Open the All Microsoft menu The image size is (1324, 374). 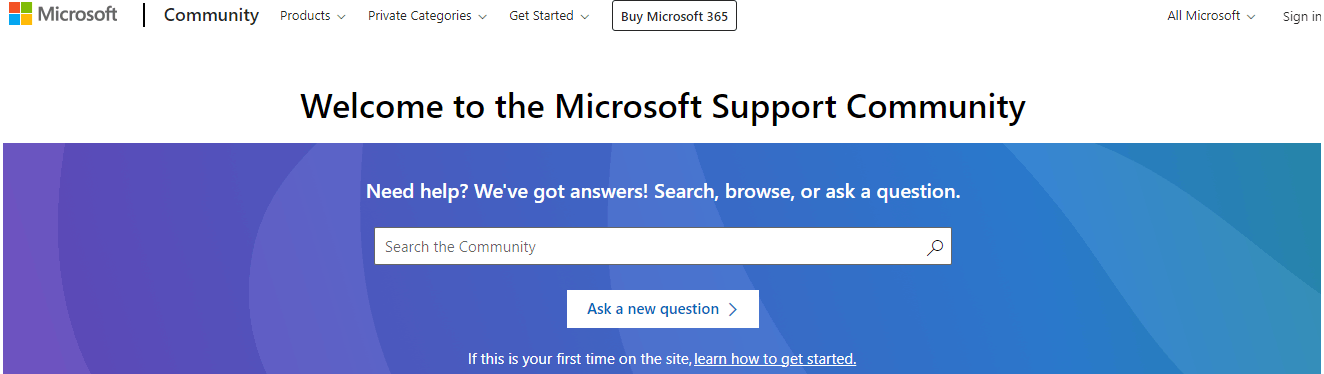point(1212,16)
